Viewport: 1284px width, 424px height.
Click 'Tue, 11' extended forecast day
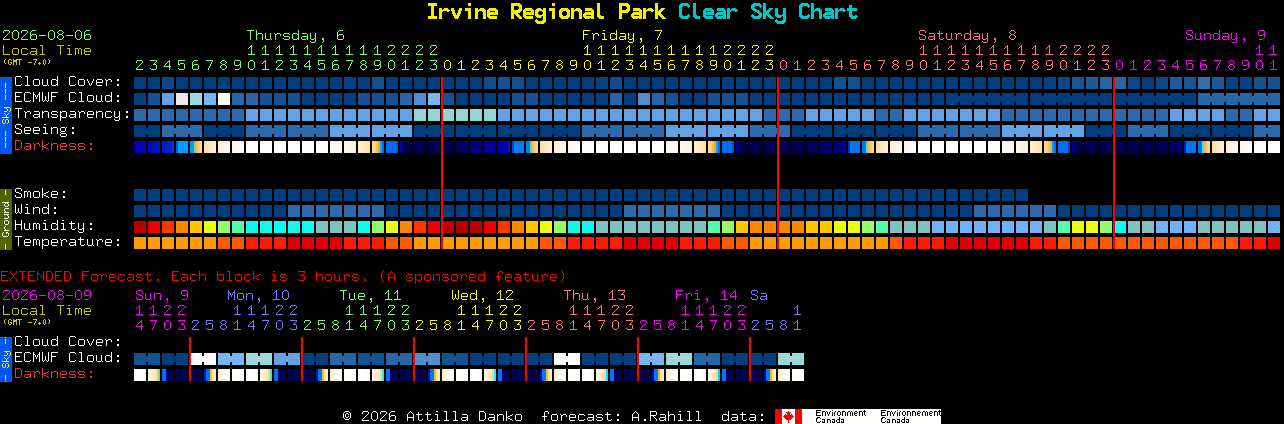370,295
